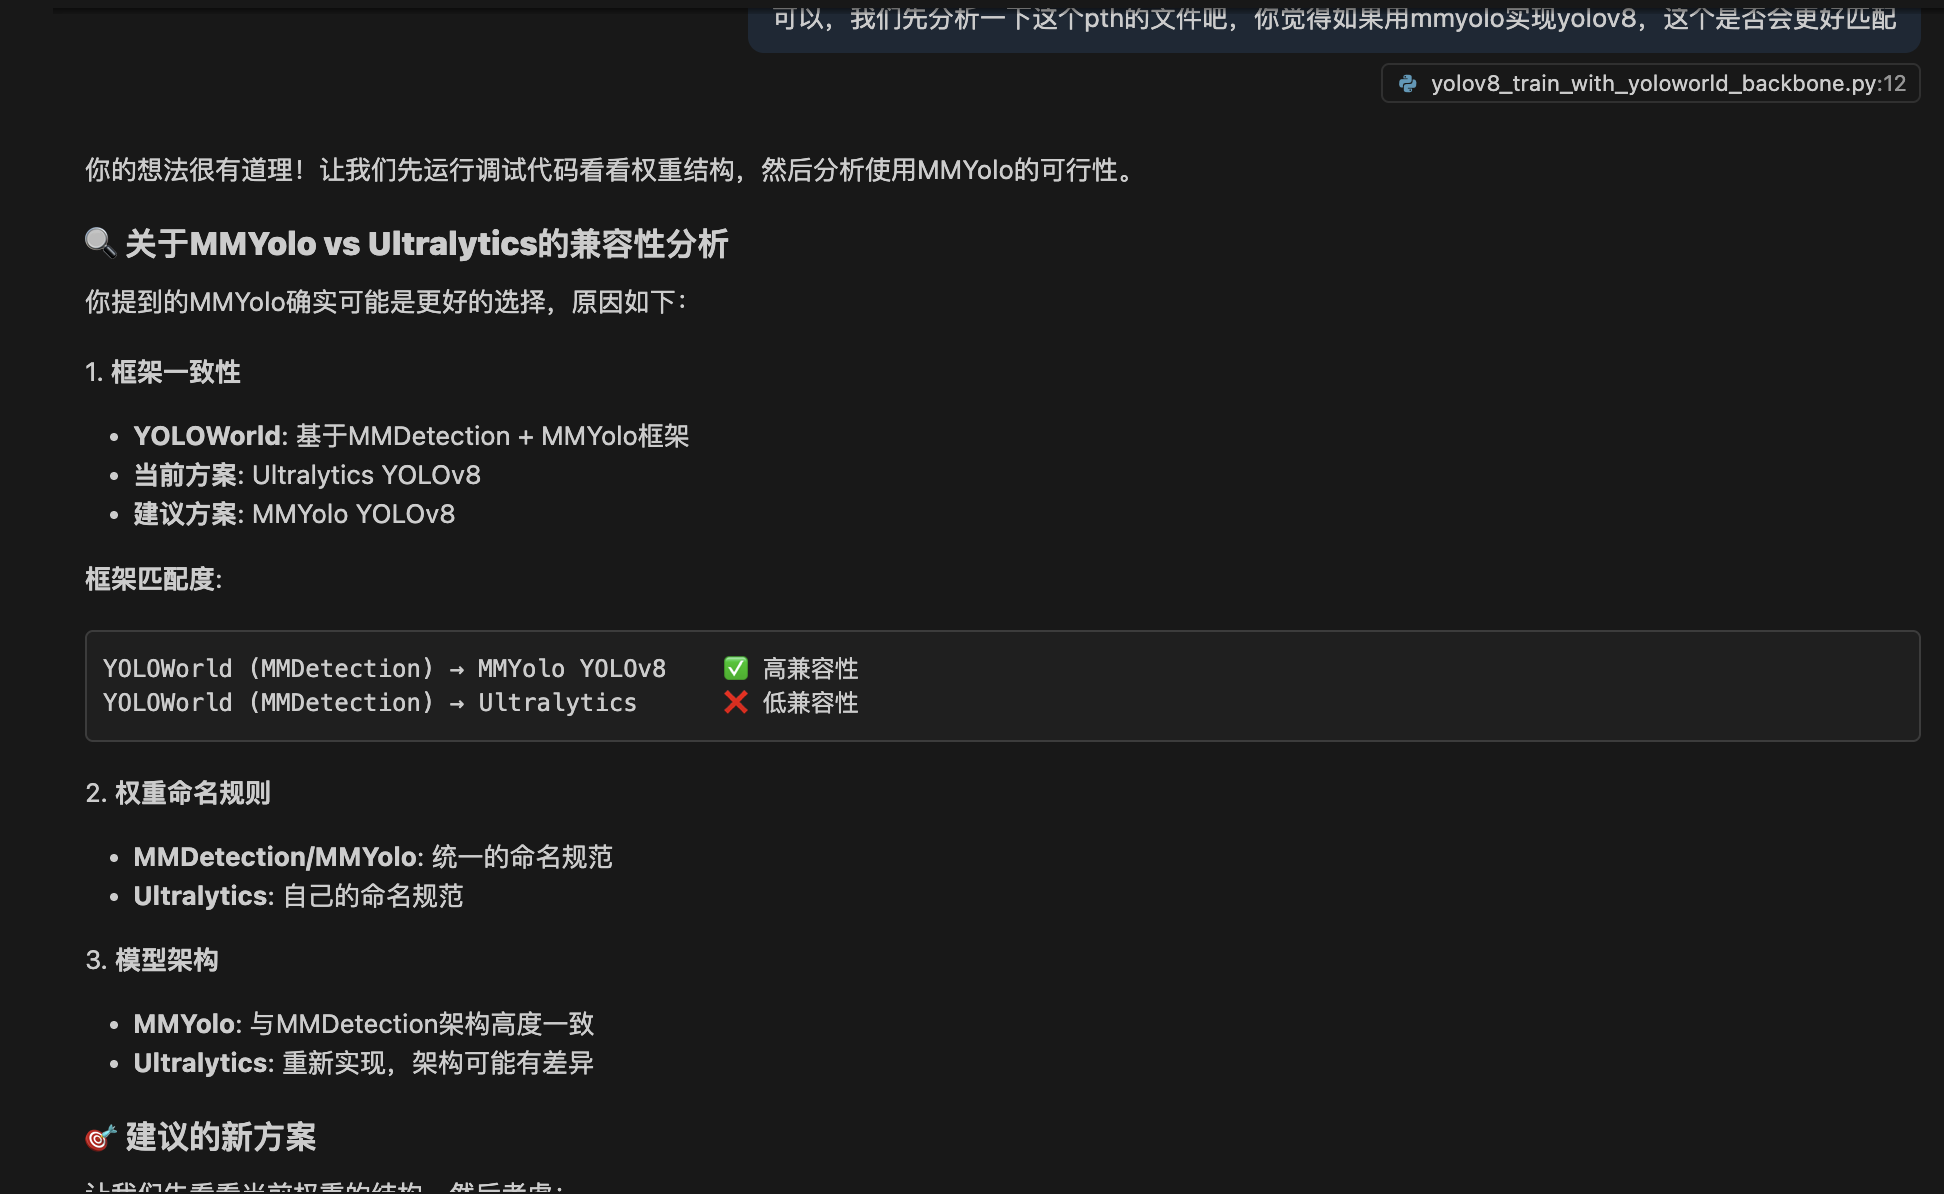Viewport: 1944px width, 1194px height.
Task: Click the bullet 'Ultralytics: 自己的命名规范'
Action: (x=298, y=896)
